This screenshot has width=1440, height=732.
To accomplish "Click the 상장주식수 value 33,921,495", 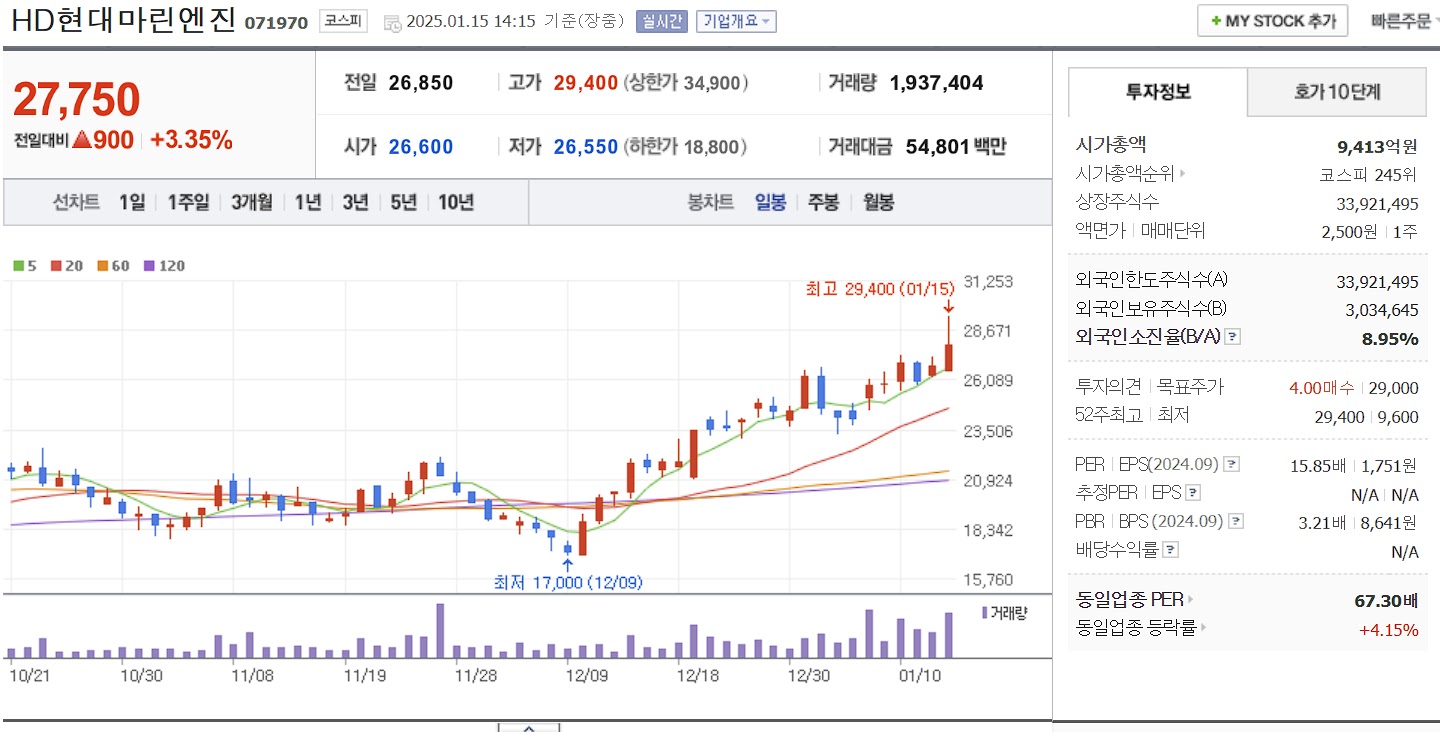I will click(1377, 204).
